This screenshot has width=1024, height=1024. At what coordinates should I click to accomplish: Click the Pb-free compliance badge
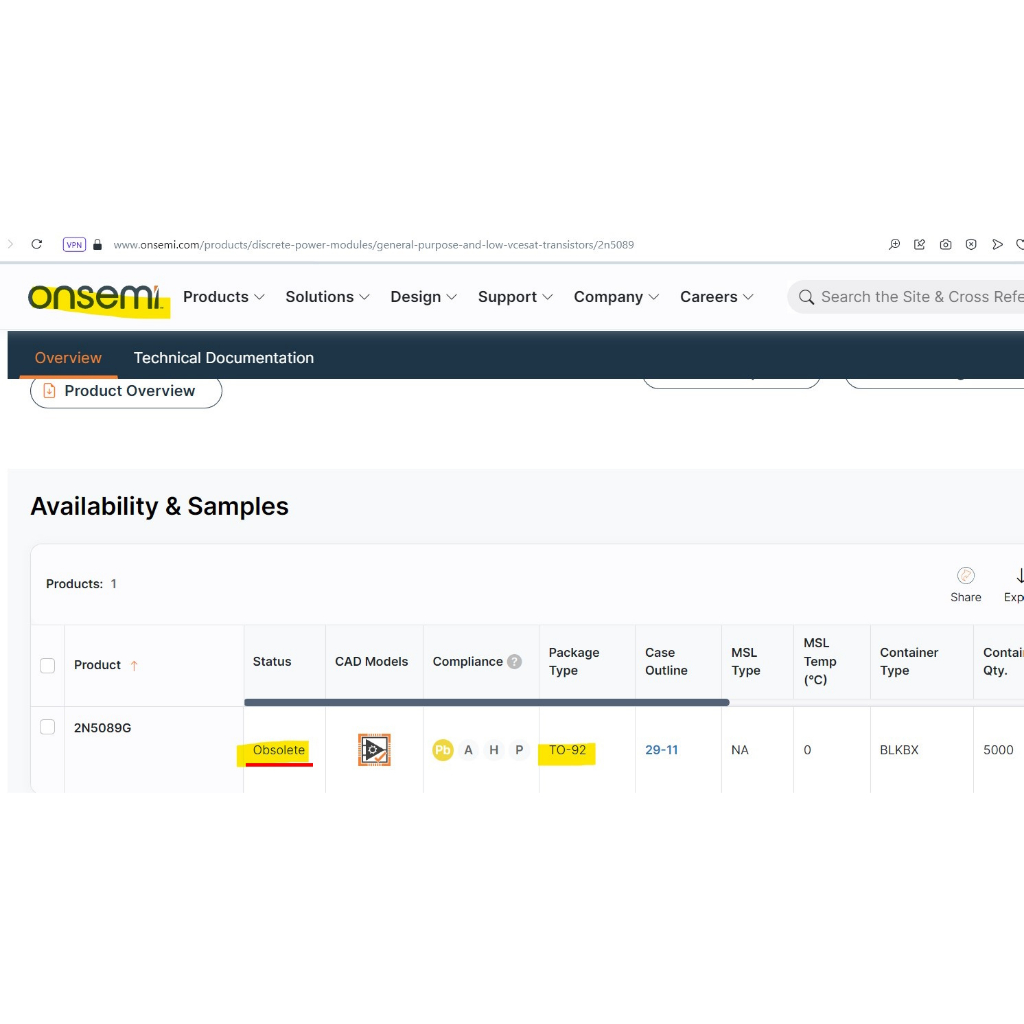(x=443, y=750)
